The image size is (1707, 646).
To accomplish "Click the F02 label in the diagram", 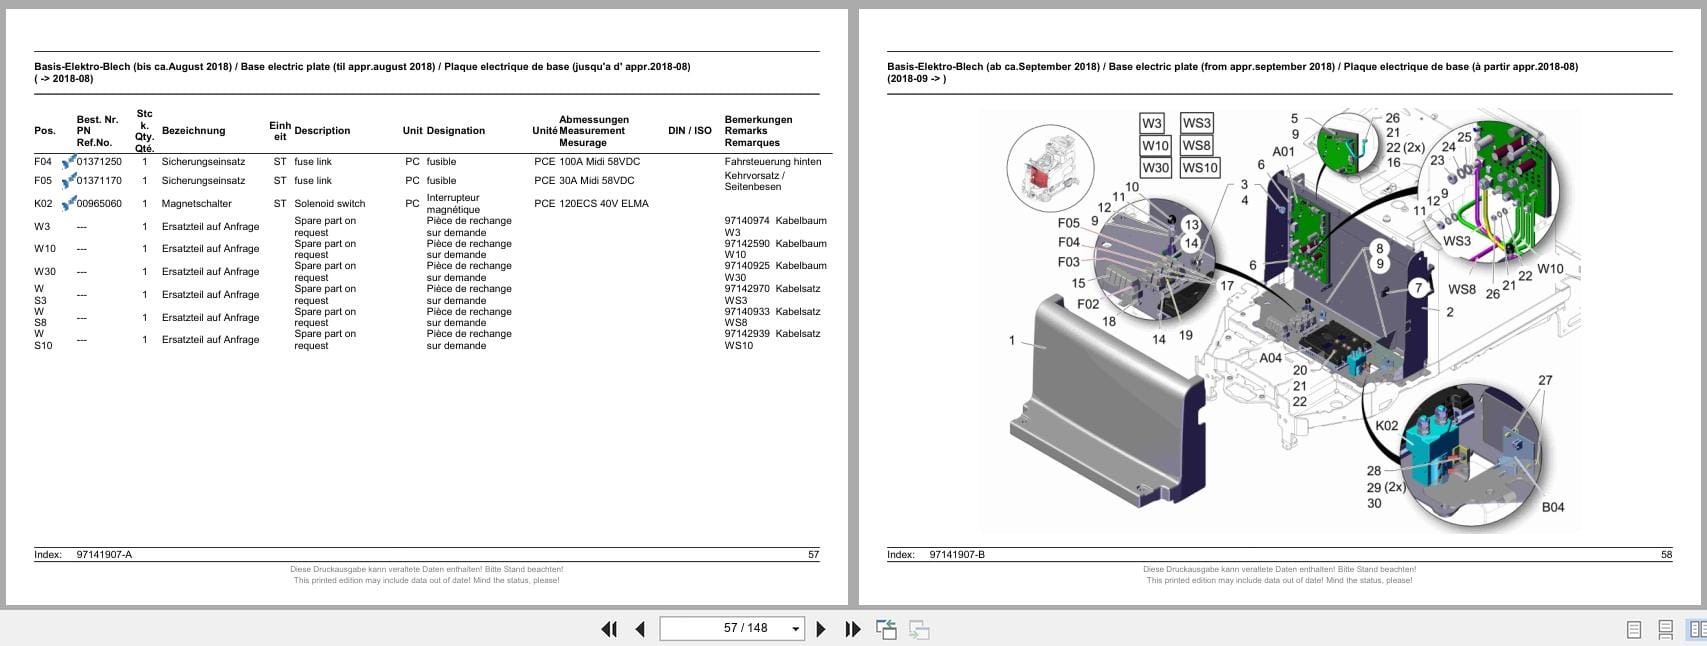I will click(1088, 304).
